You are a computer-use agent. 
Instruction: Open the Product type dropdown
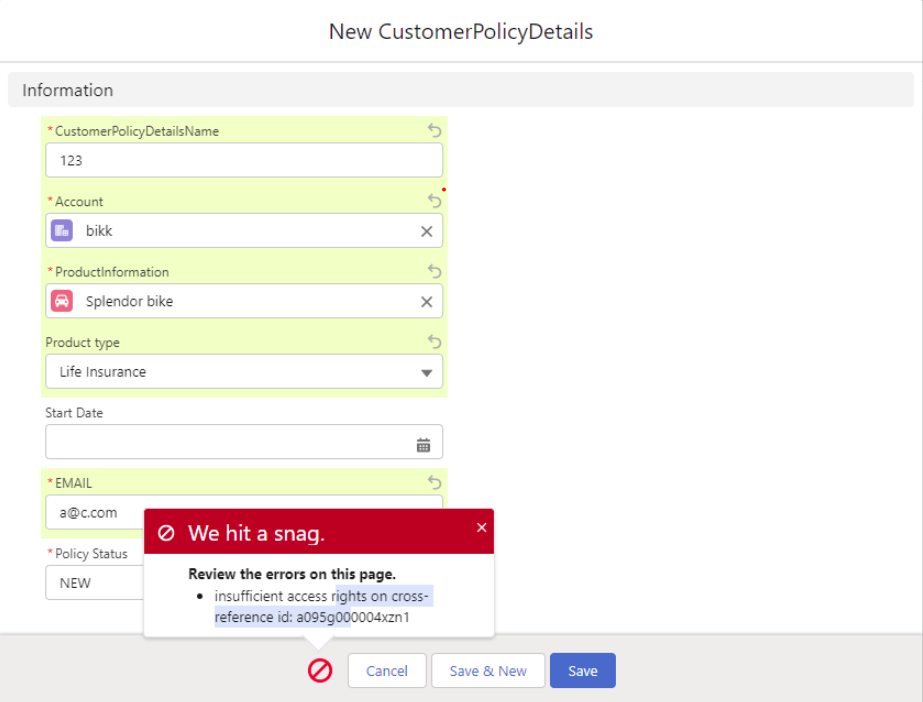[x=244, y=371]
